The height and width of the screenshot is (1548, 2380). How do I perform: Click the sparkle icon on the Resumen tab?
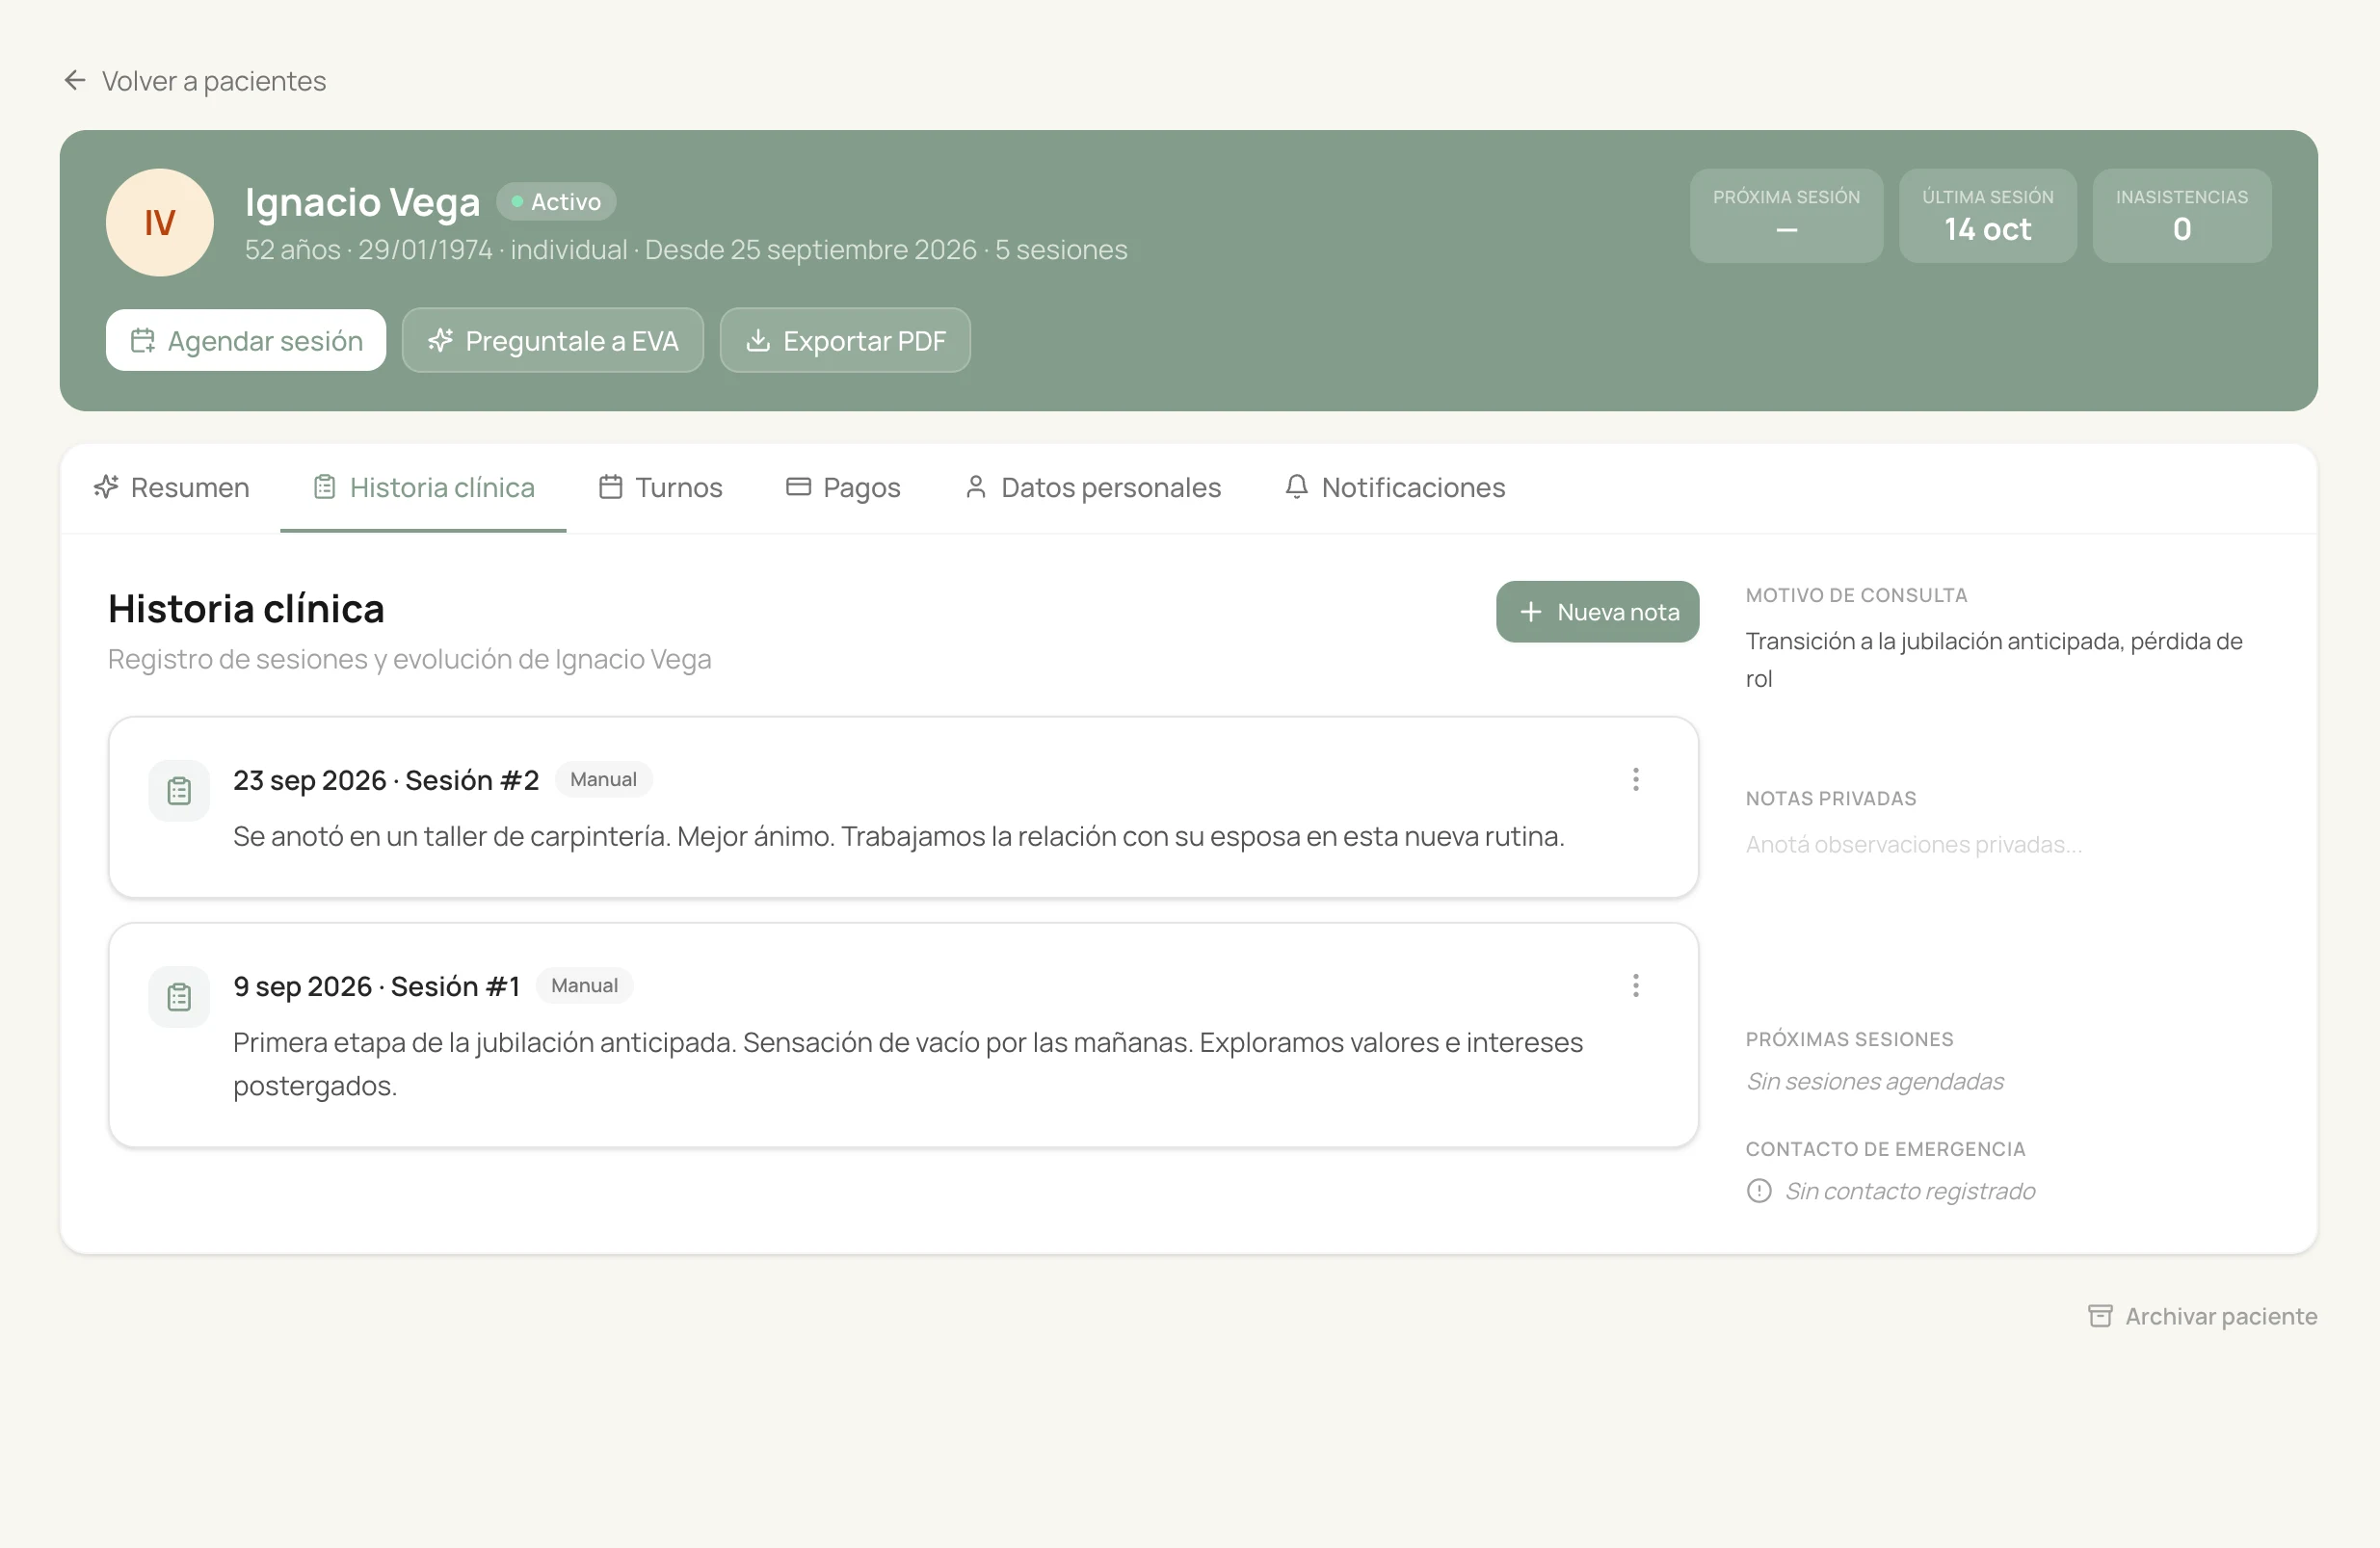[106, 487]
